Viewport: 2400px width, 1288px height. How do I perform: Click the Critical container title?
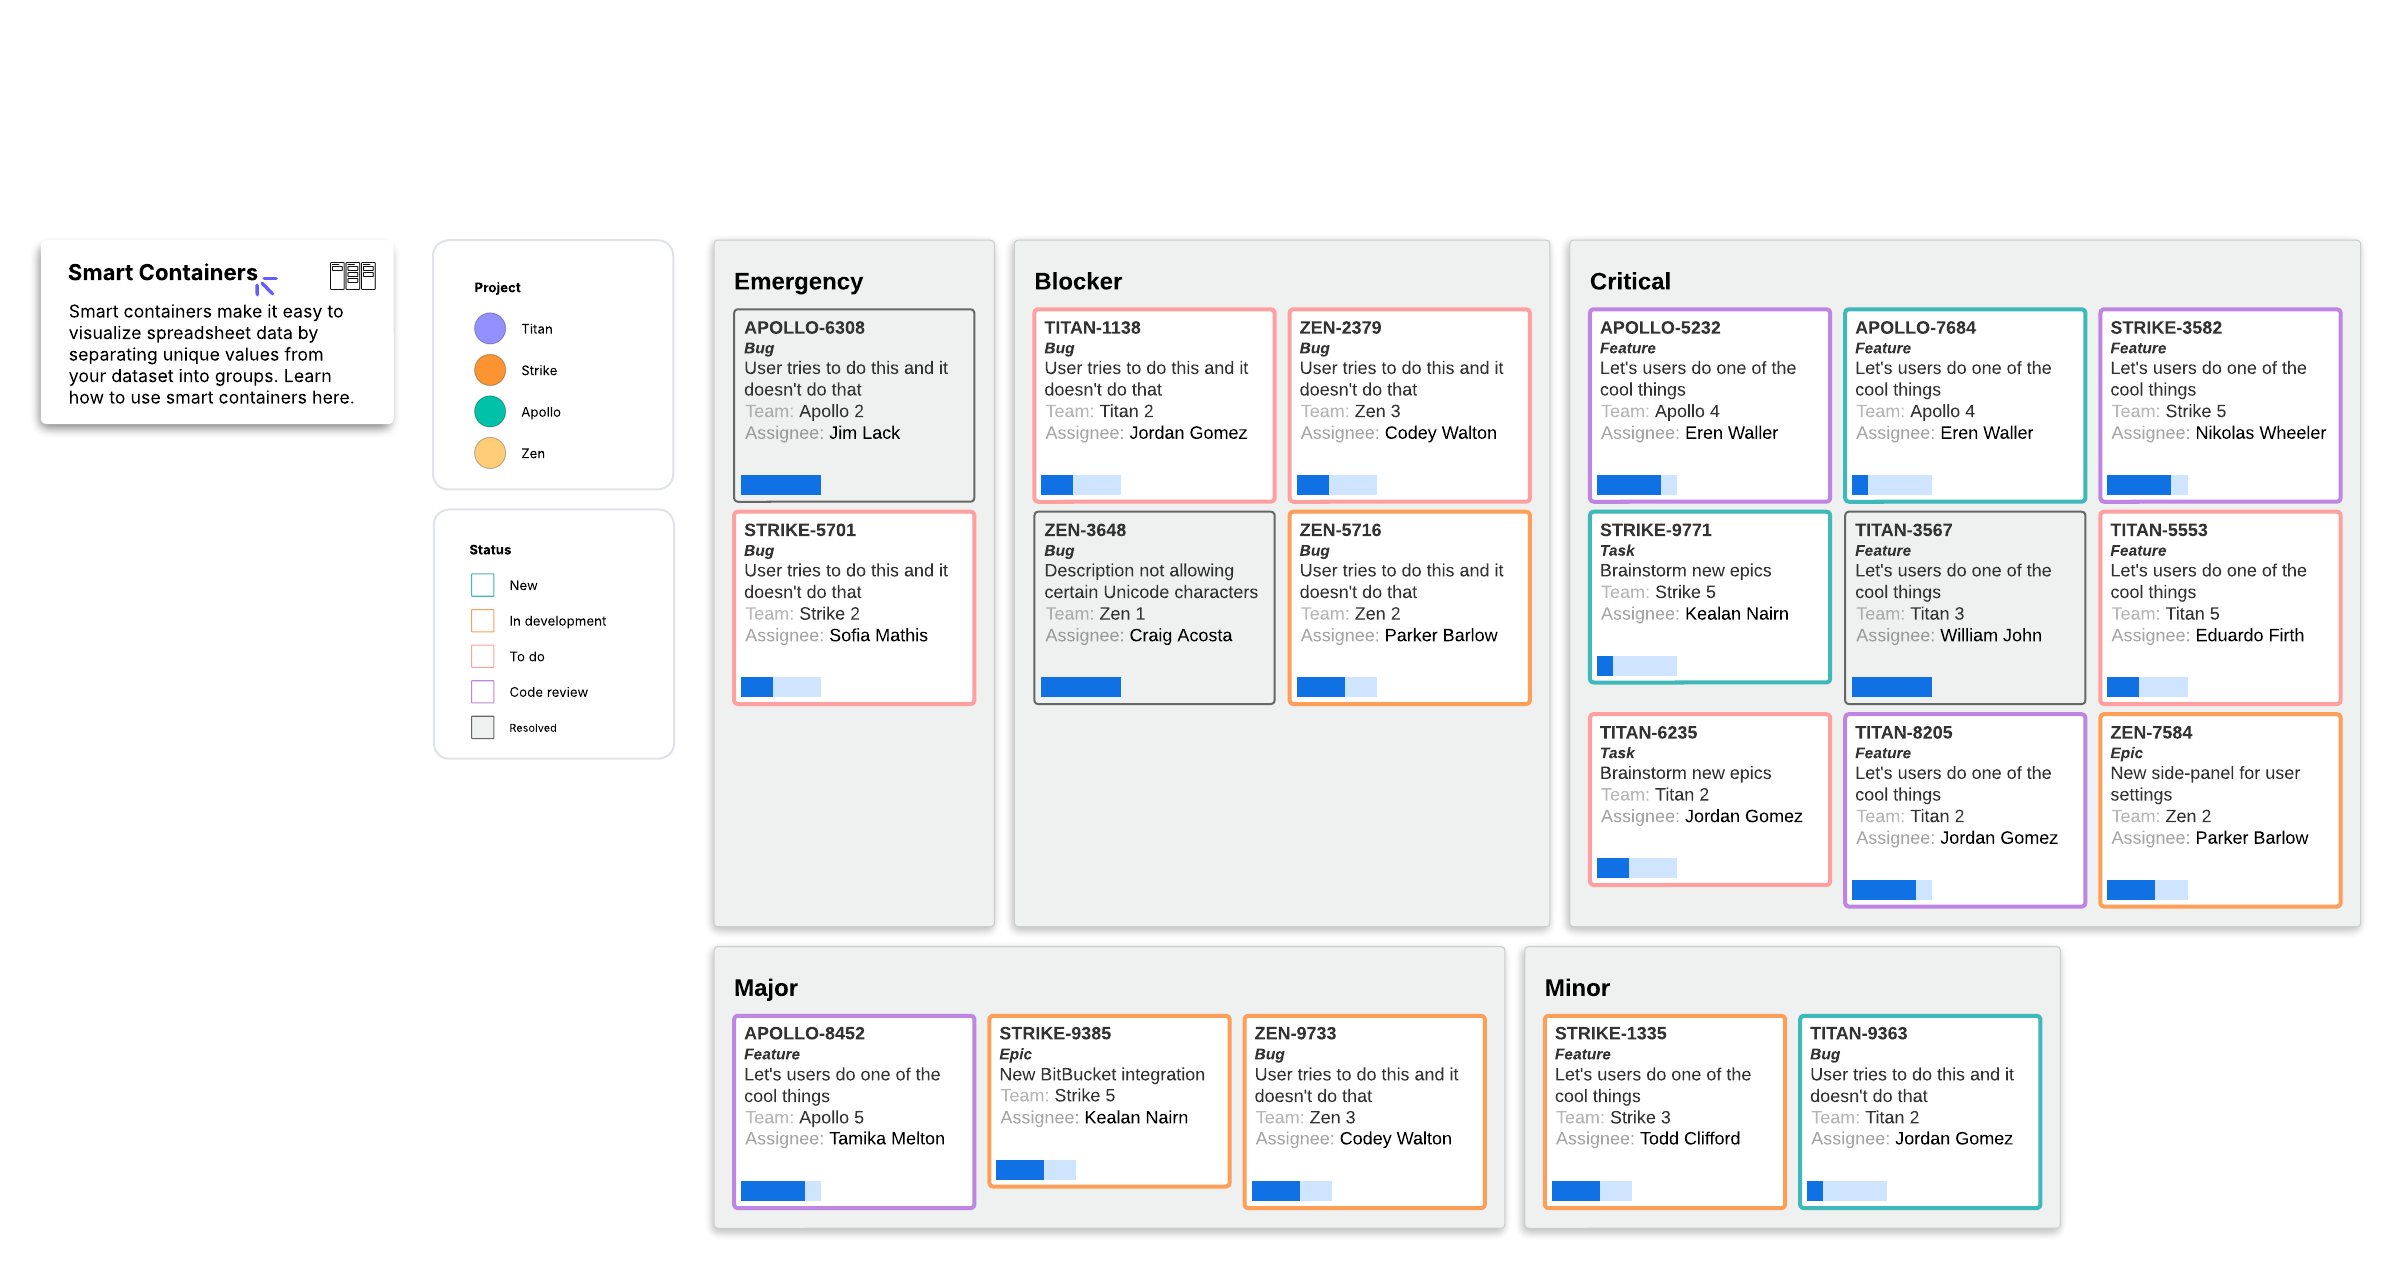coord(1630,281)
